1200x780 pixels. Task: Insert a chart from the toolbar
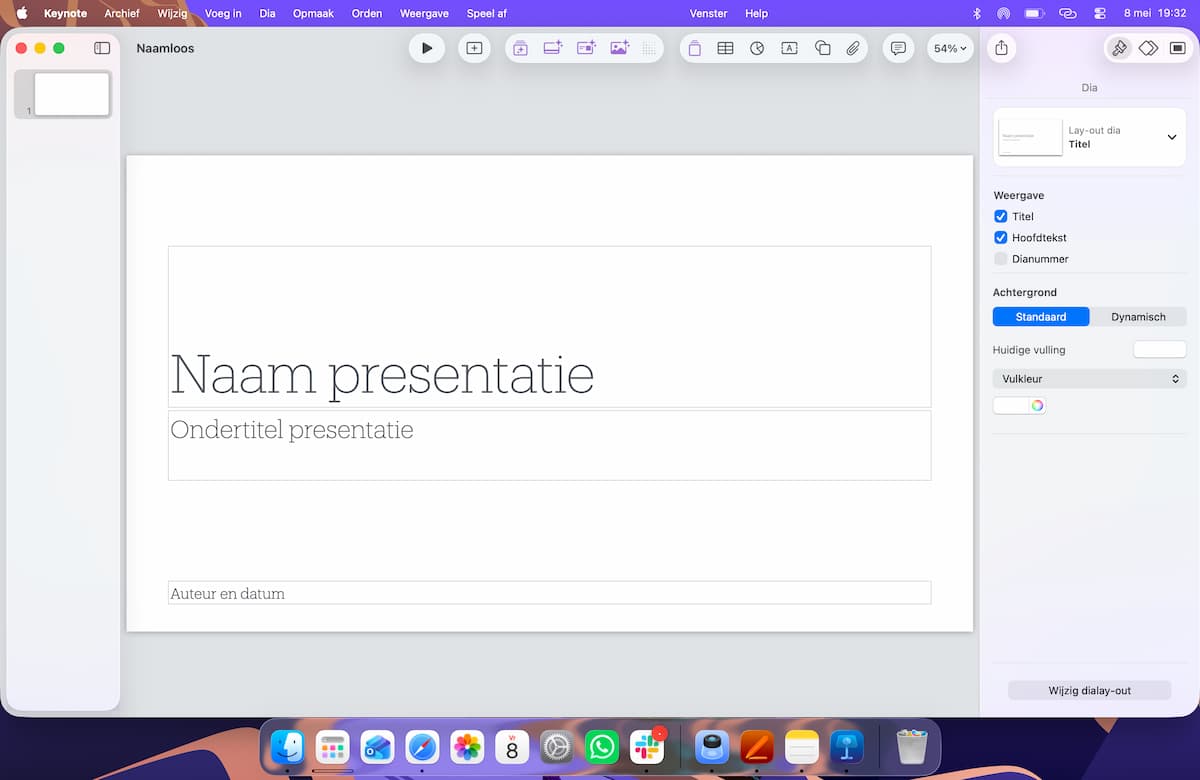point(757,48)
